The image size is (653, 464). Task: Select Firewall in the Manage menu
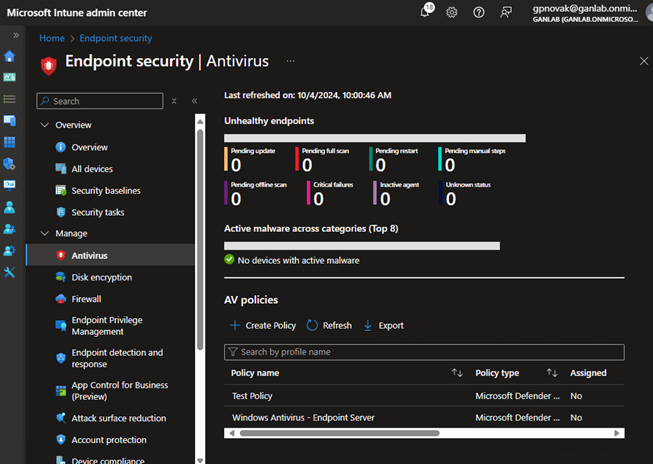[x=86, y=299]
